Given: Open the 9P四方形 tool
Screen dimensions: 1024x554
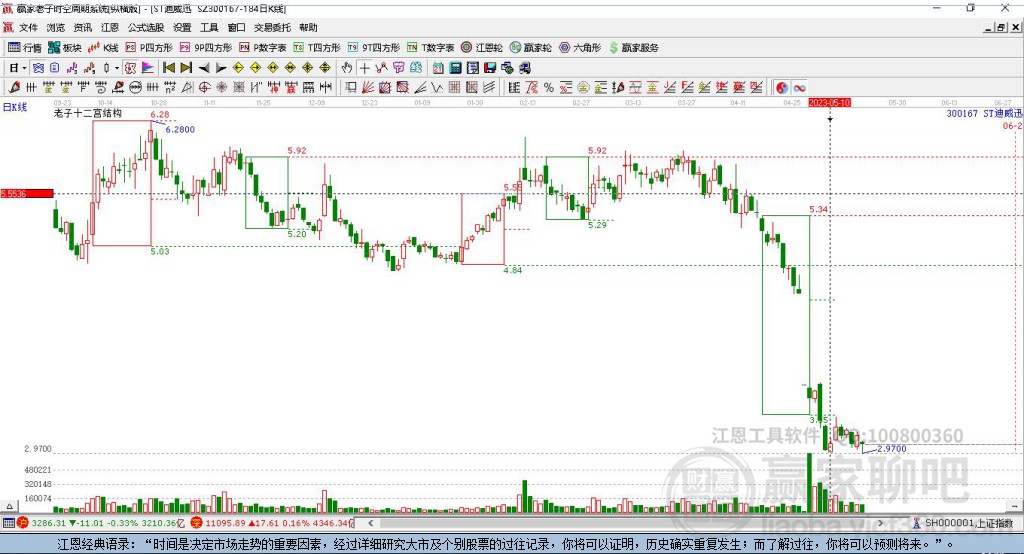Looking at the screenshot, I should click(x=206, y=48).
